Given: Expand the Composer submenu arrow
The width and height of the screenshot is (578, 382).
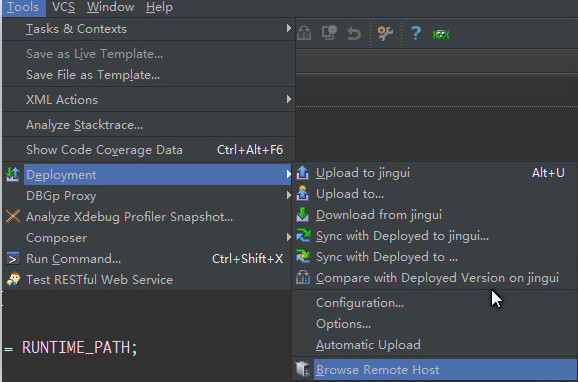Looking at the screenshot, I should pos(289,237).
